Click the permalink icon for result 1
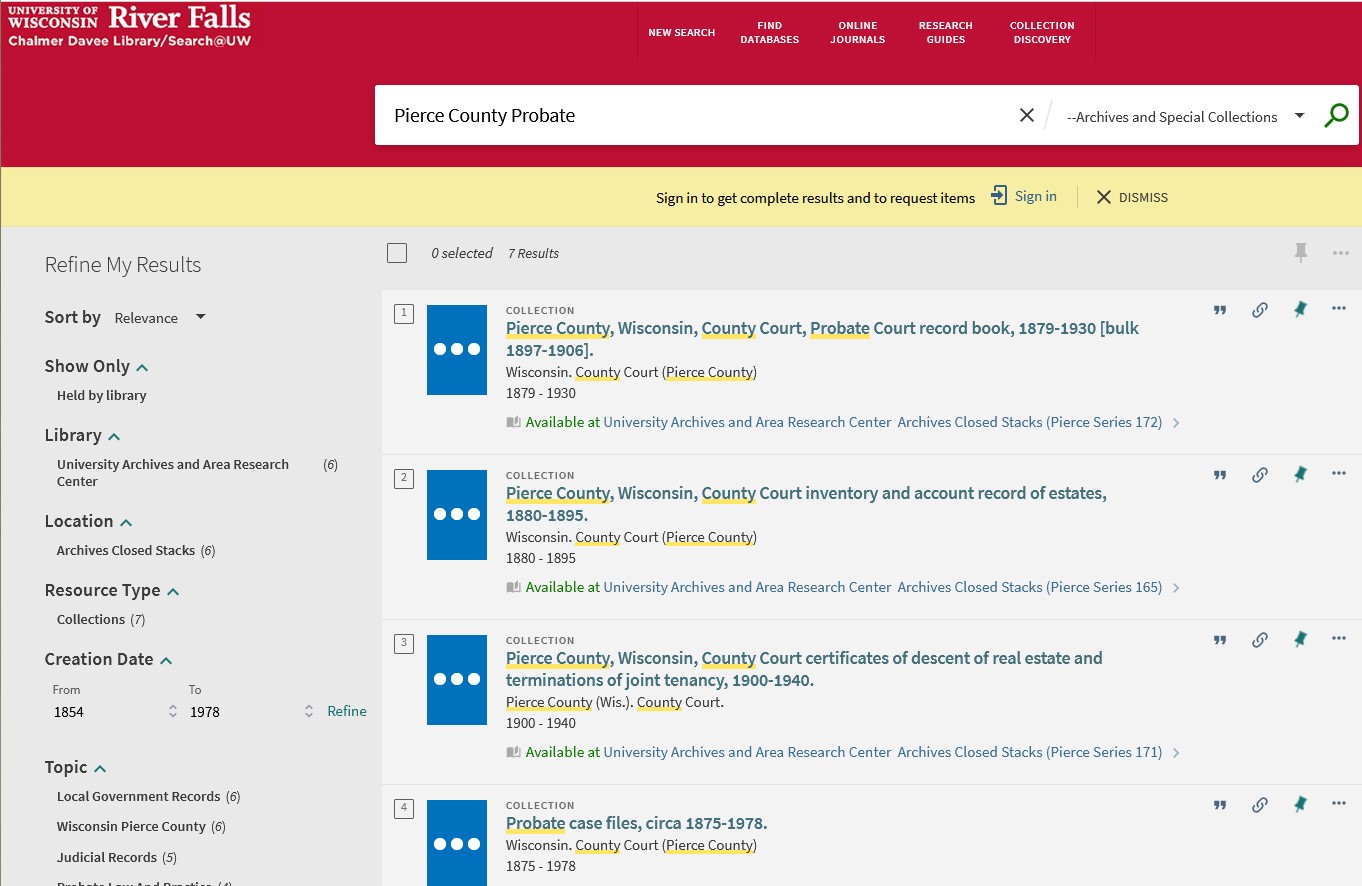The height and width of the screenshot is (886, 1362). [1260, 310]
